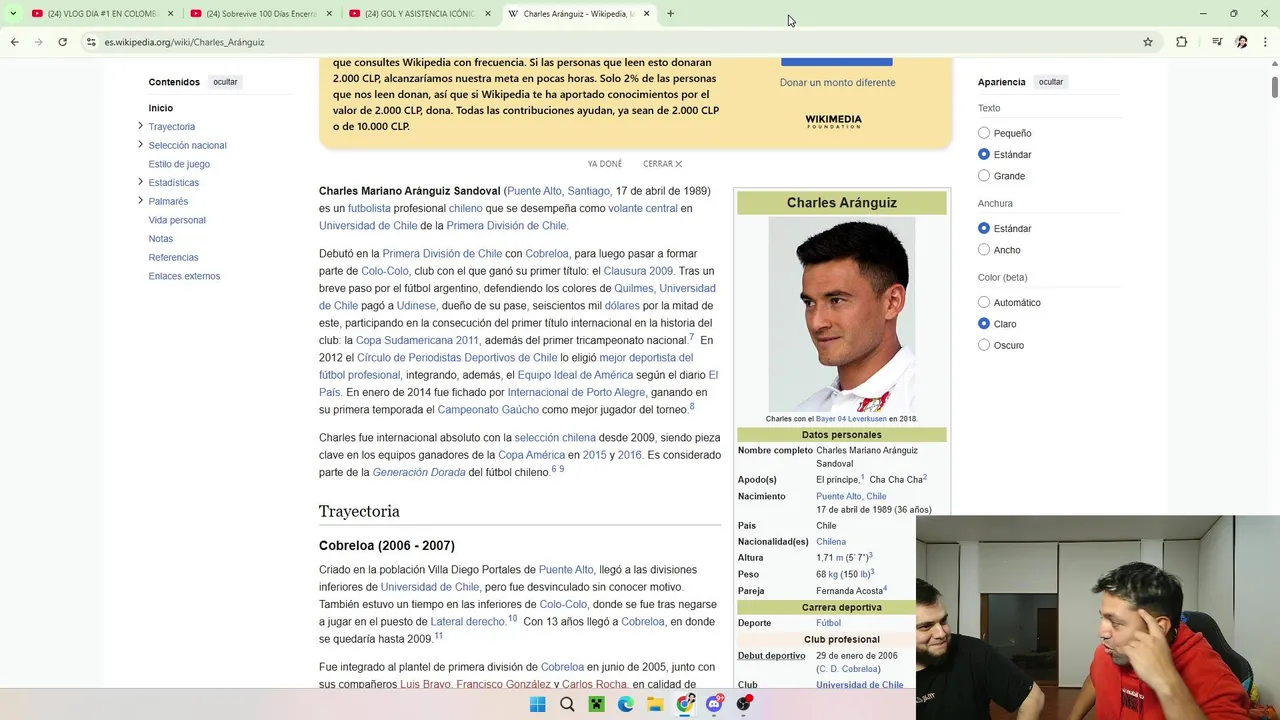Hide the Contenidos sidebar
The height and width of the screenshot is (720, 1280).
pyautogui.click(x=225, y=82)
